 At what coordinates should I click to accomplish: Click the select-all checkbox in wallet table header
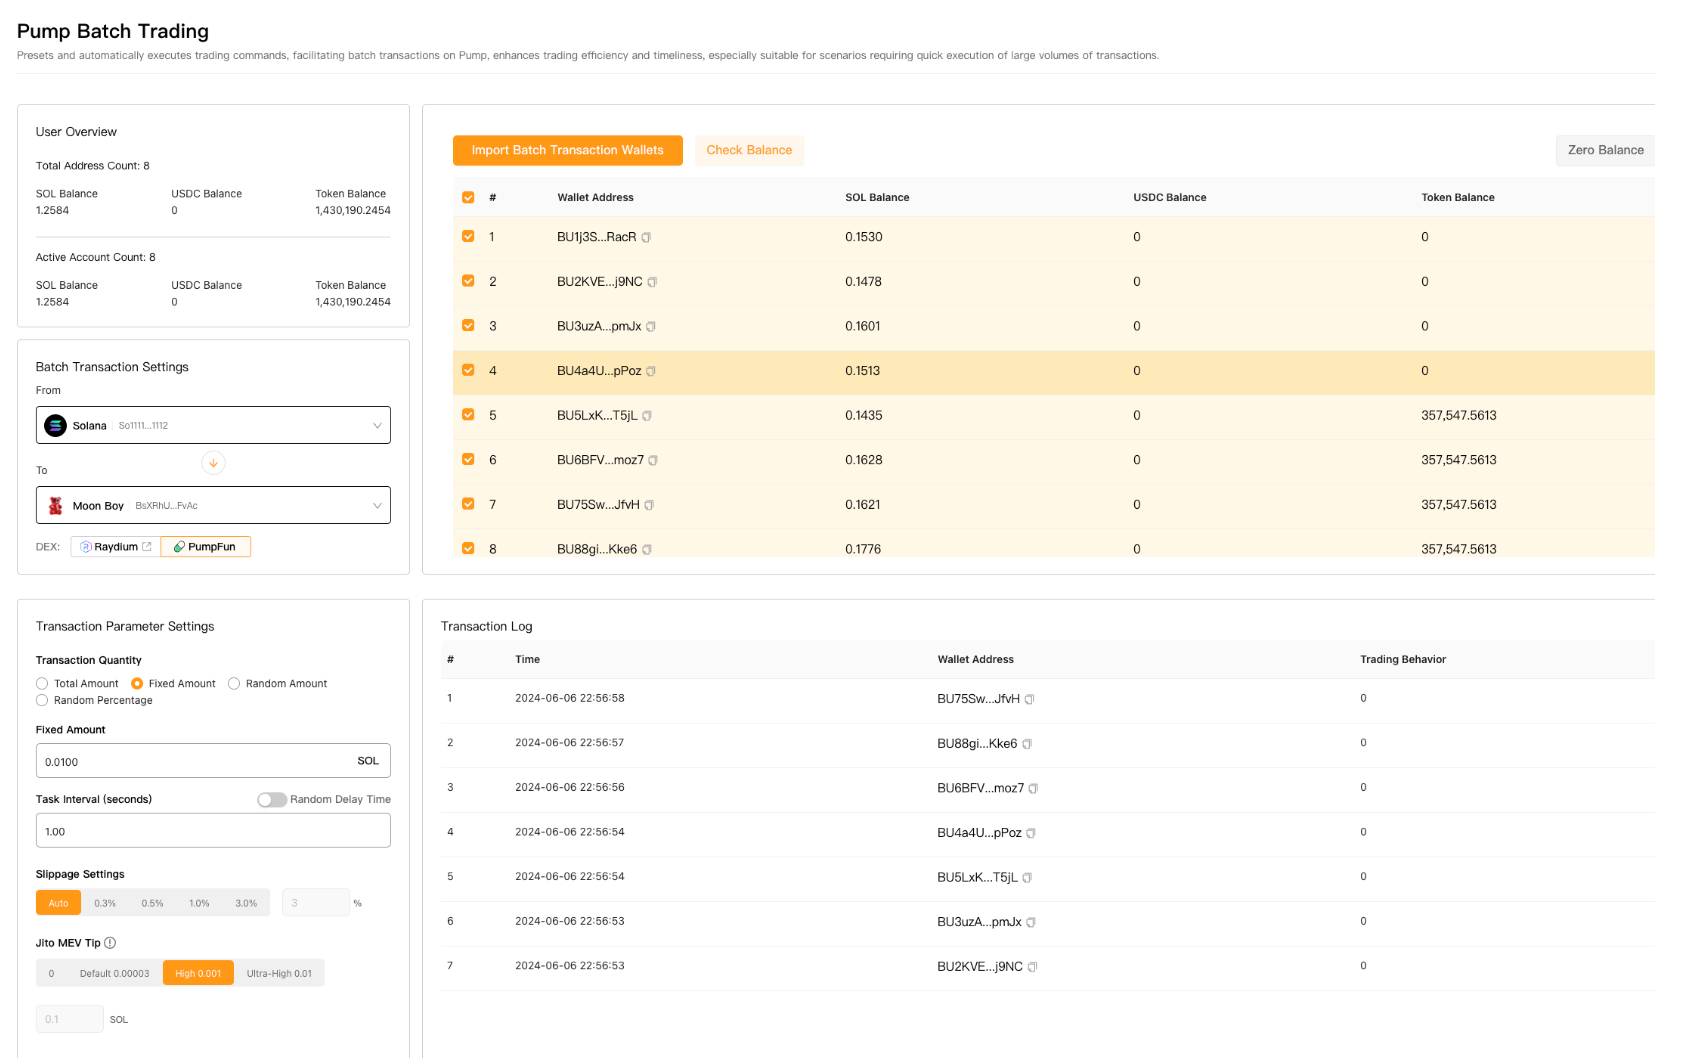467,197
